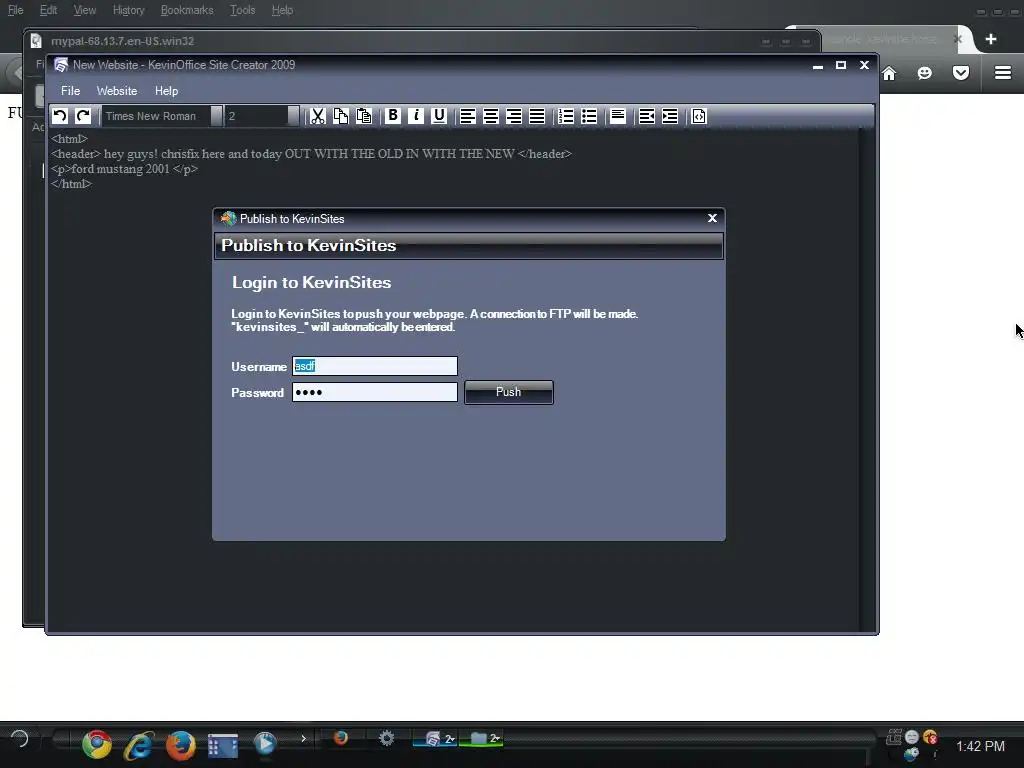This screenshot has height=768, width=1024.
Task: Open the Website menu
Action: (x=117, y=91)
